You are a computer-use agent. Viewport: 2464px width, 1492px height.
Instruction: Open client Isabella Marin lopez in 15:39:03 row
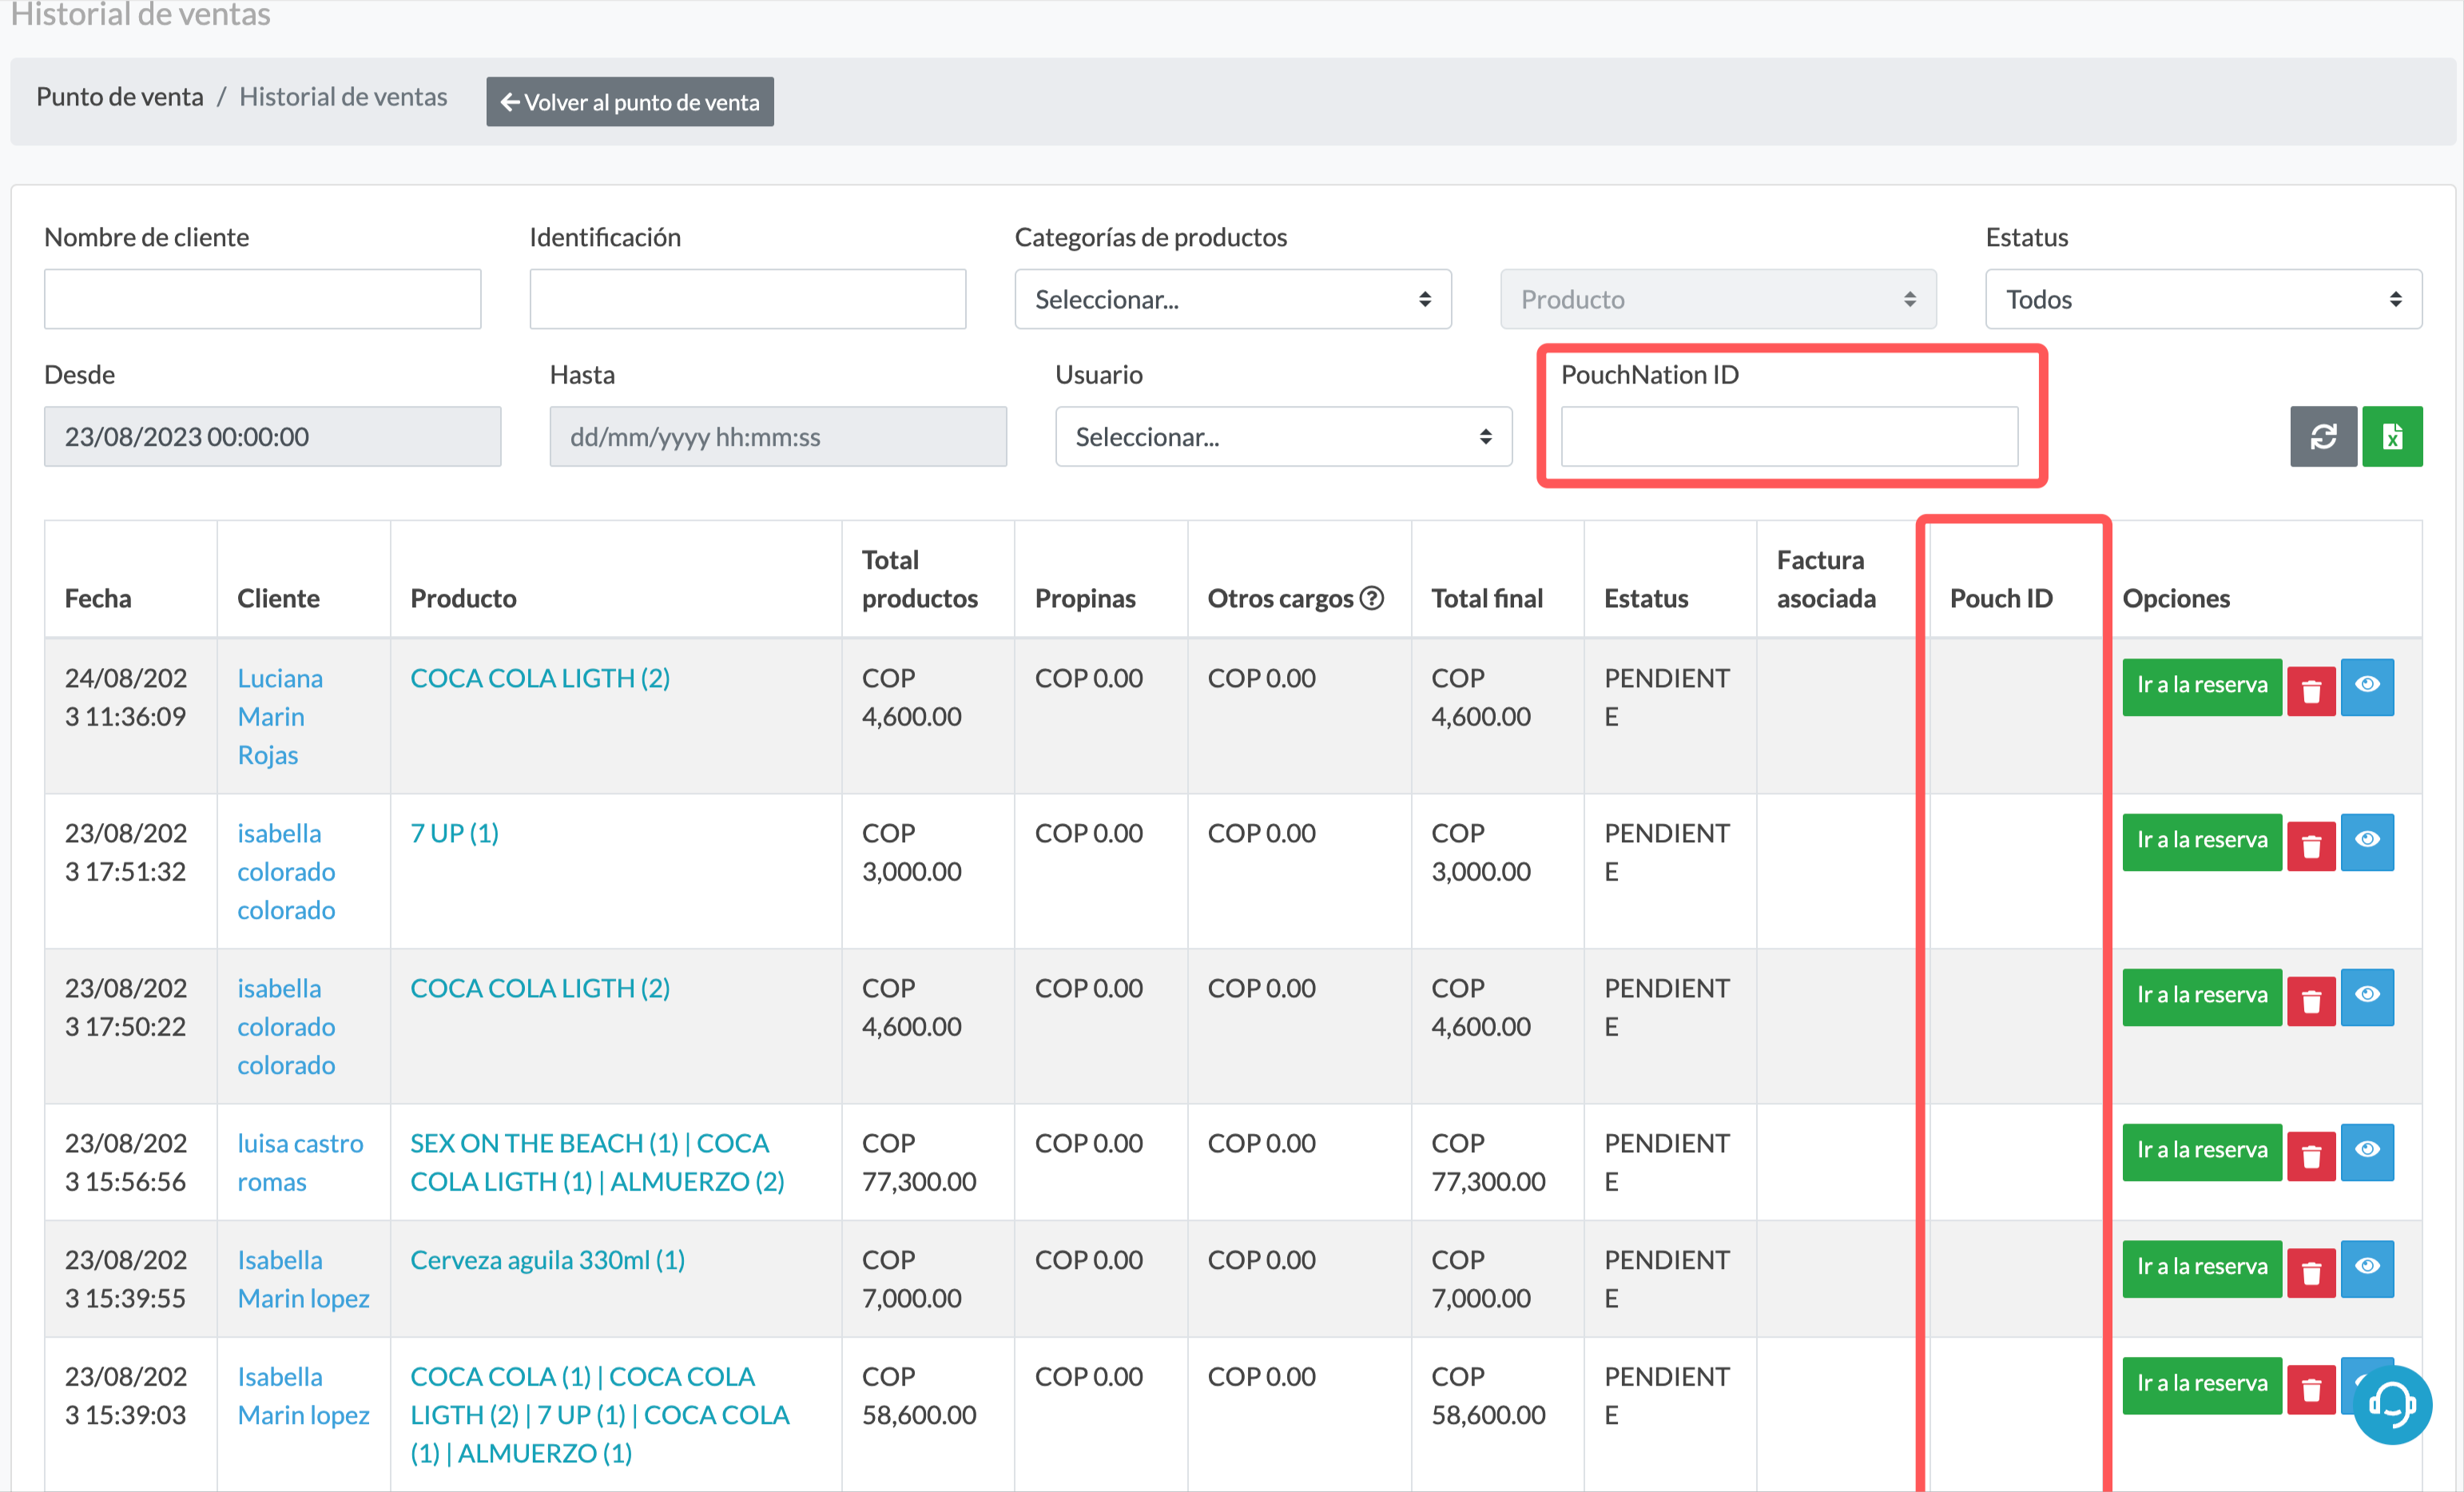tap(303, 1396)
